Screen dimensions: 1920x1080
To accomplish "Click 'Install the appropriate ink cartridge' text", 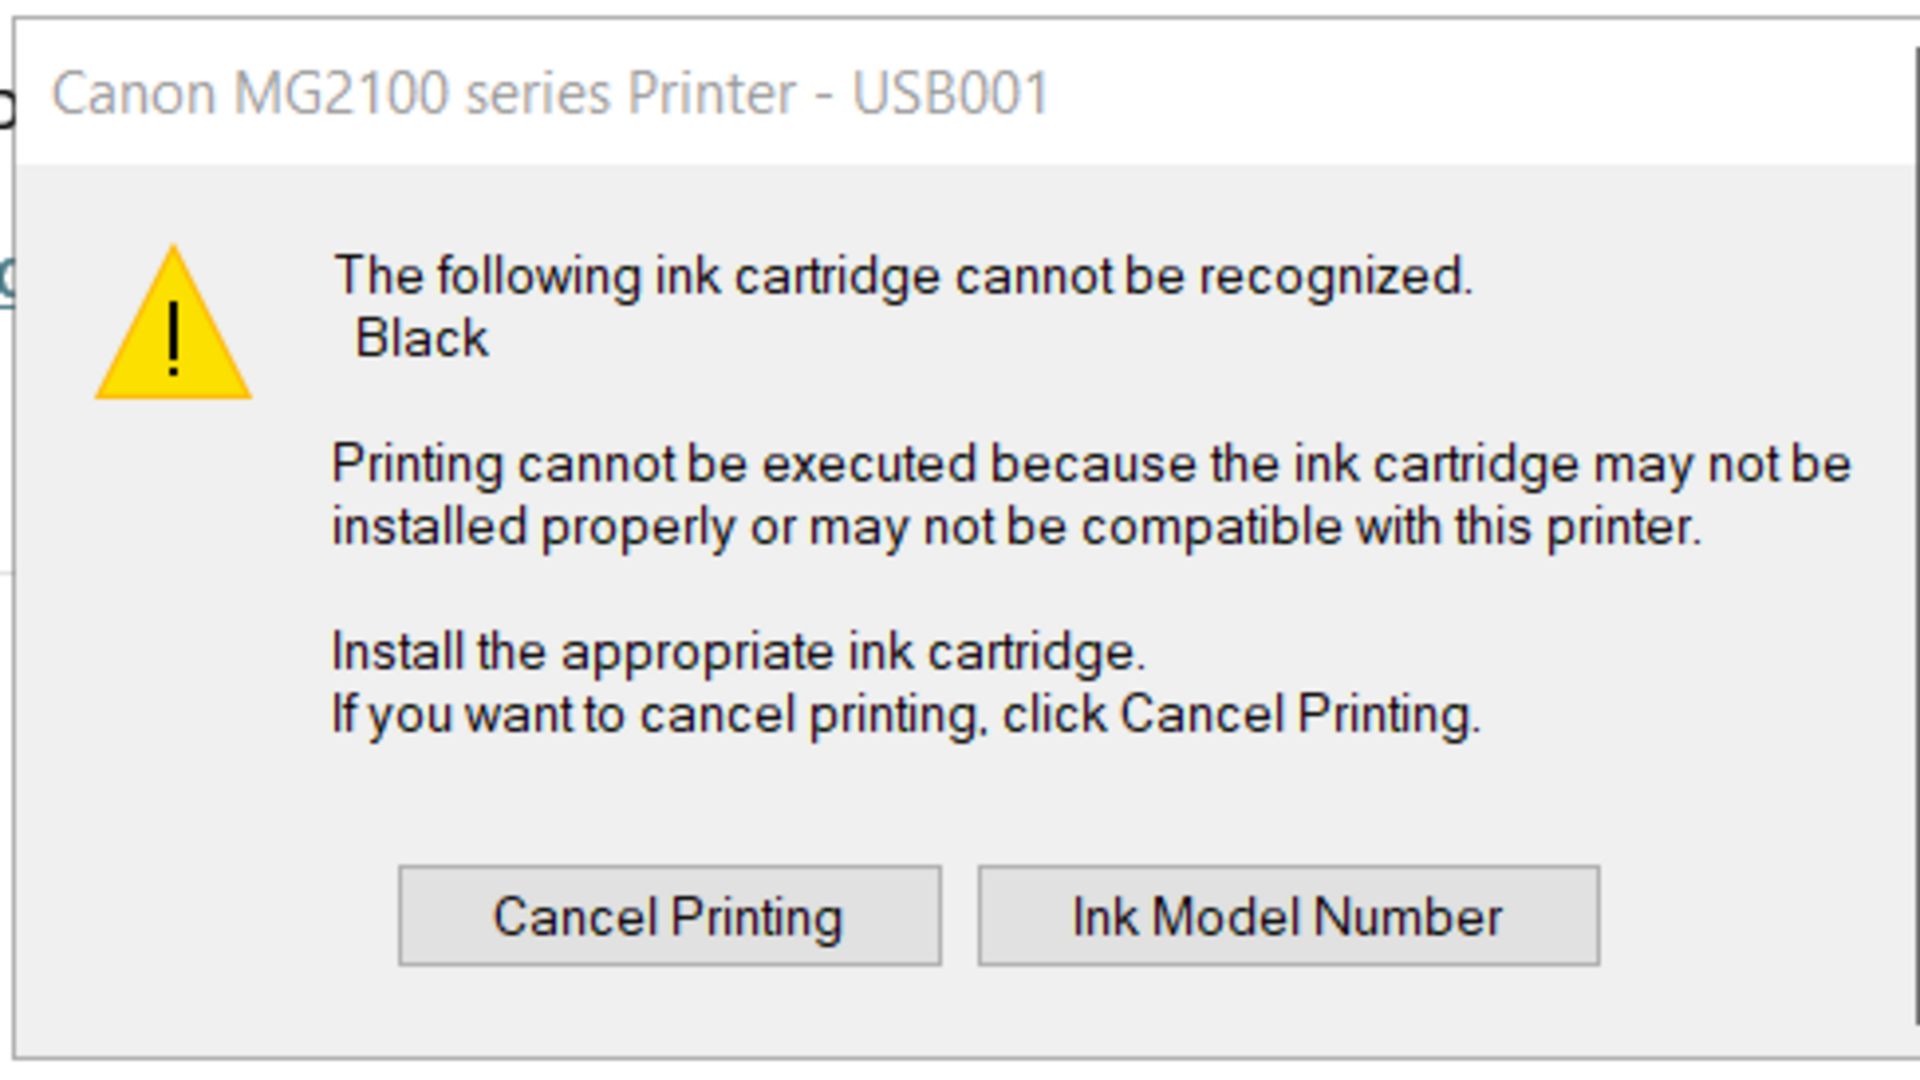I will [x=738, y=652].
